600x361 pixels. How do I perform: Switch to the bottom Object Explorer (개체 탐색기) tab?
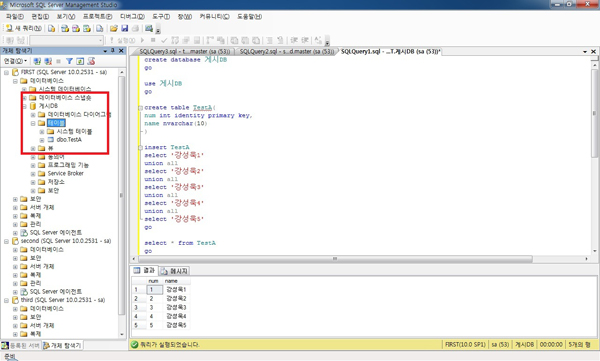(62, 345)
